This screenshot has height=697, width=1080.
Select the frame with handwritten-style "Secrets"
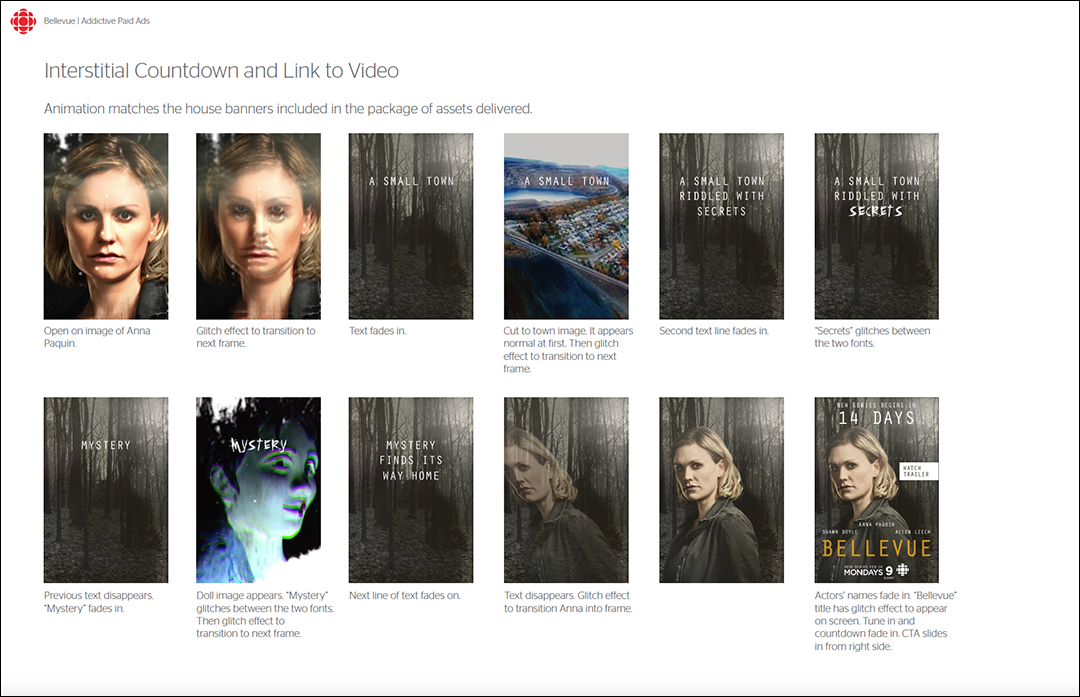tap(877, 226)
